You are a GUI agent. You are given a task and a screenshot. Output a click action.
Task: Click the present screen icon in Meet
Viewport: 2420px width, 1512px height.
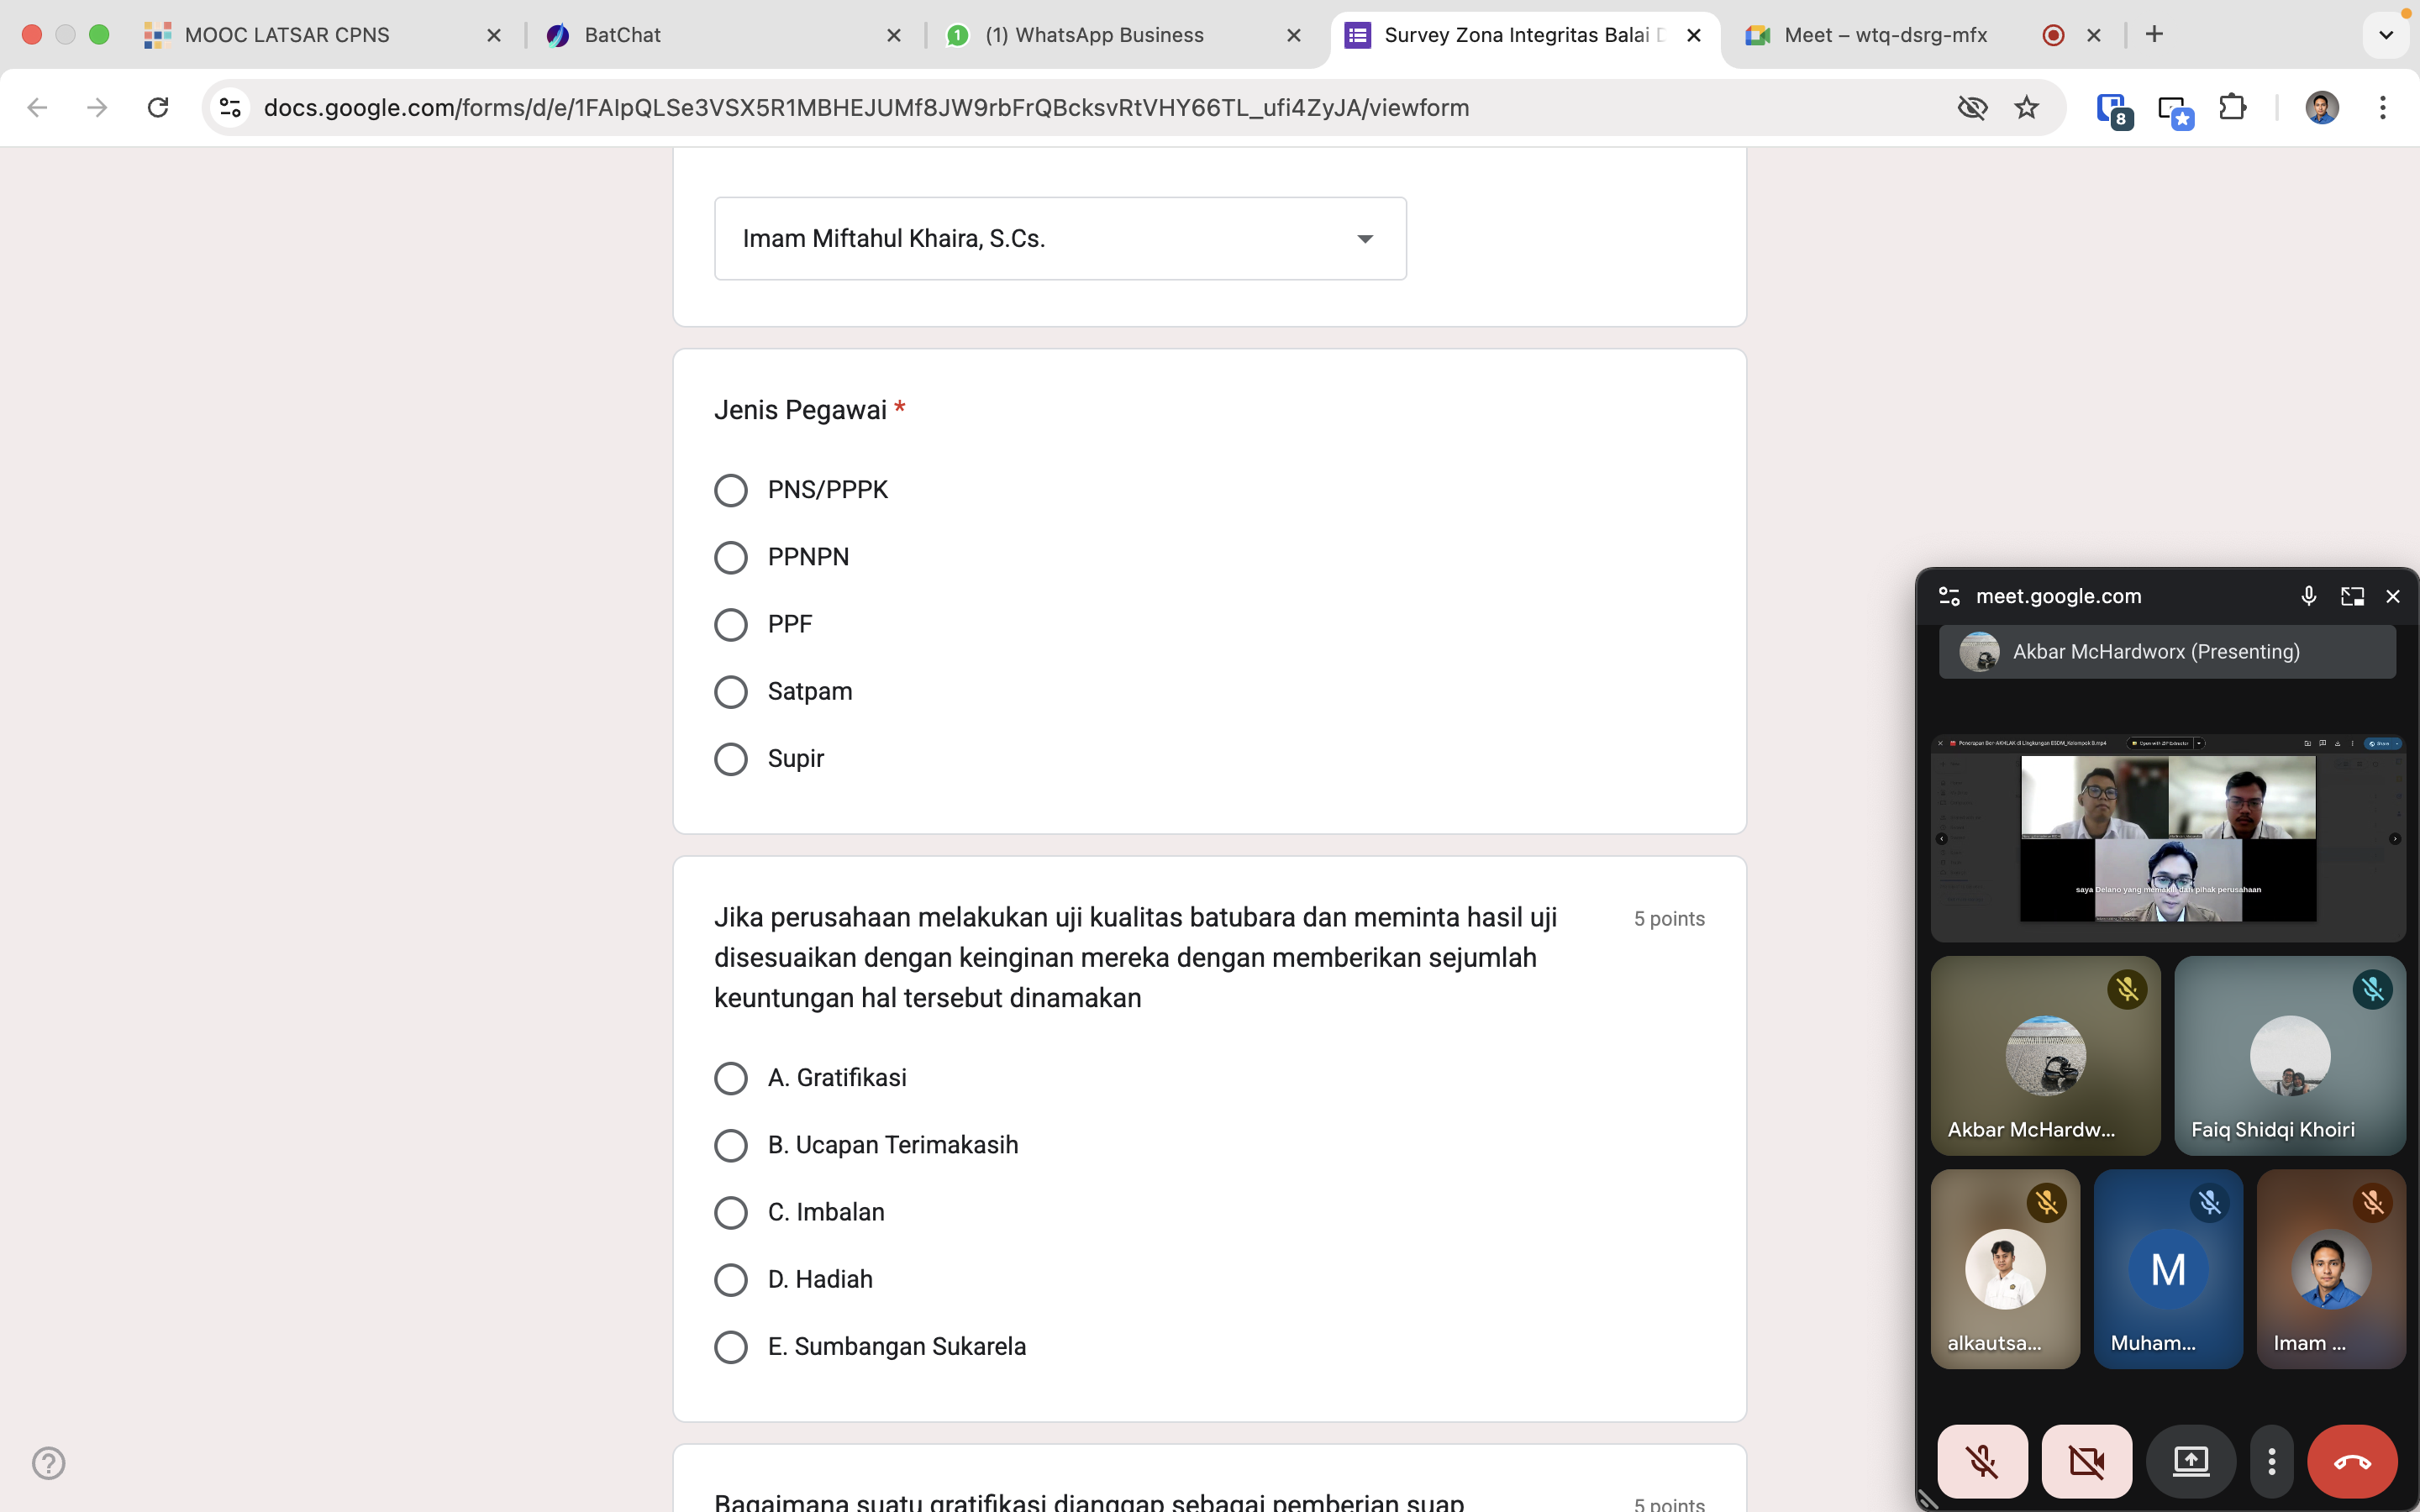pyautogui.click(x=2190, y=1461)
